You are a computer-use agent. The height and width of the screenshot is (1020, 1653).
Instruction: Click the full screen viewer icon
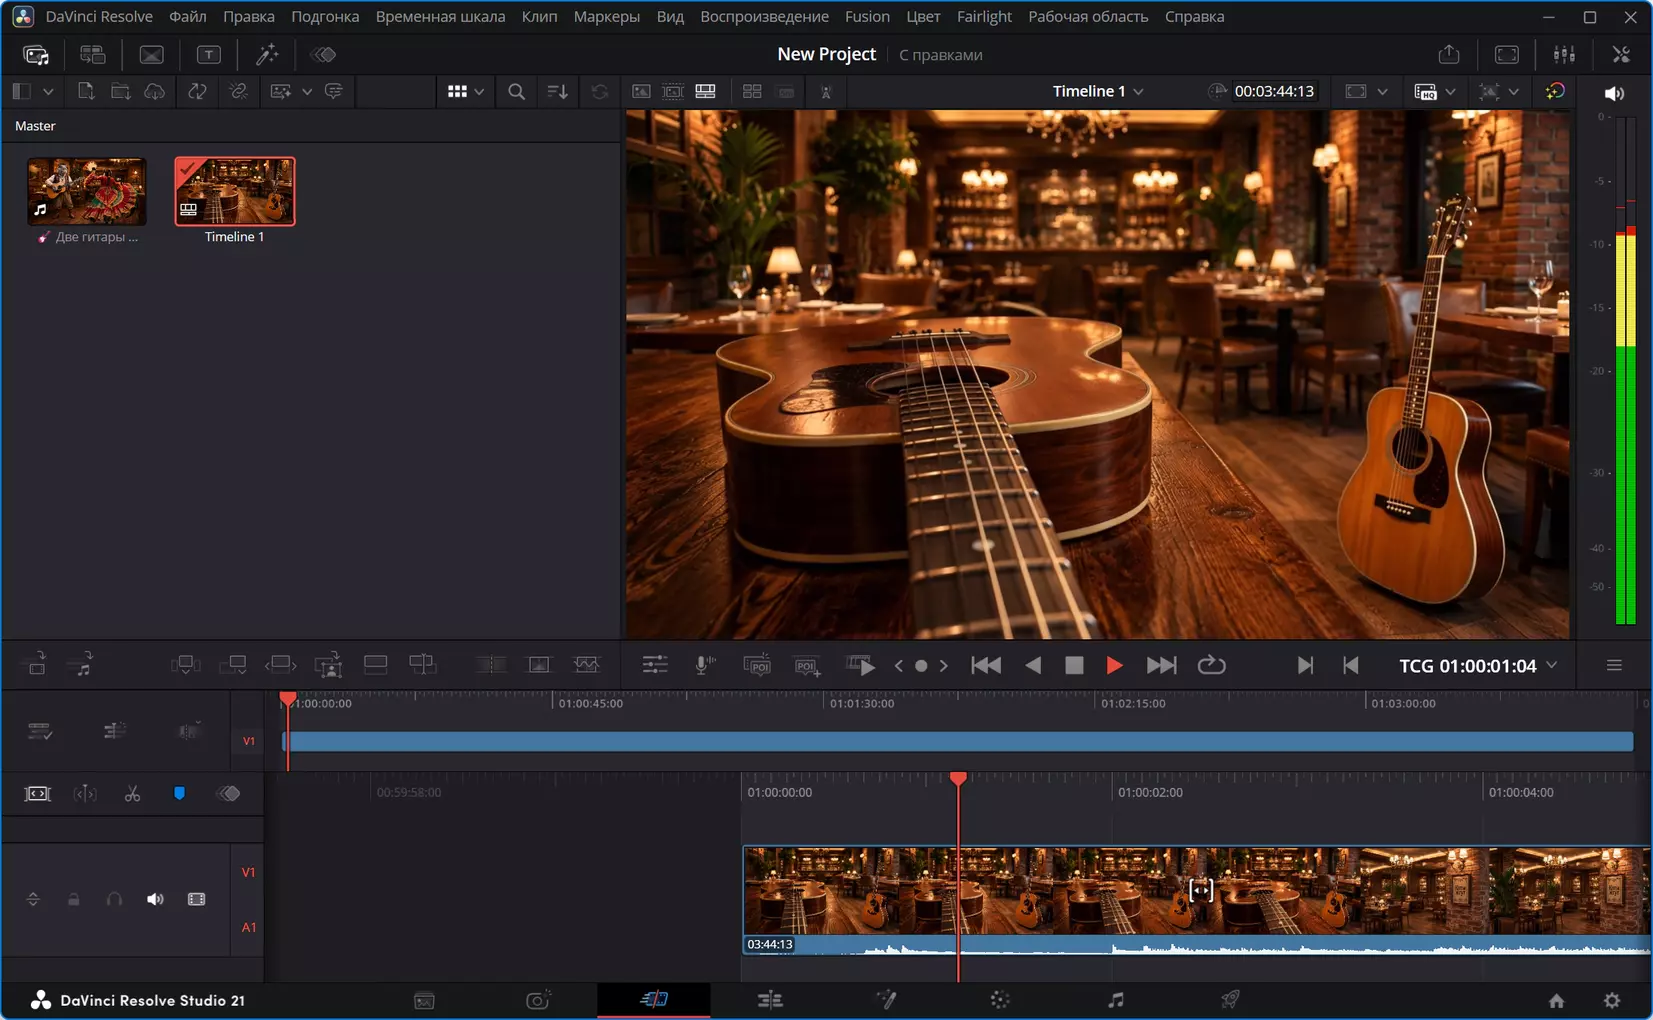[1507, 55]
